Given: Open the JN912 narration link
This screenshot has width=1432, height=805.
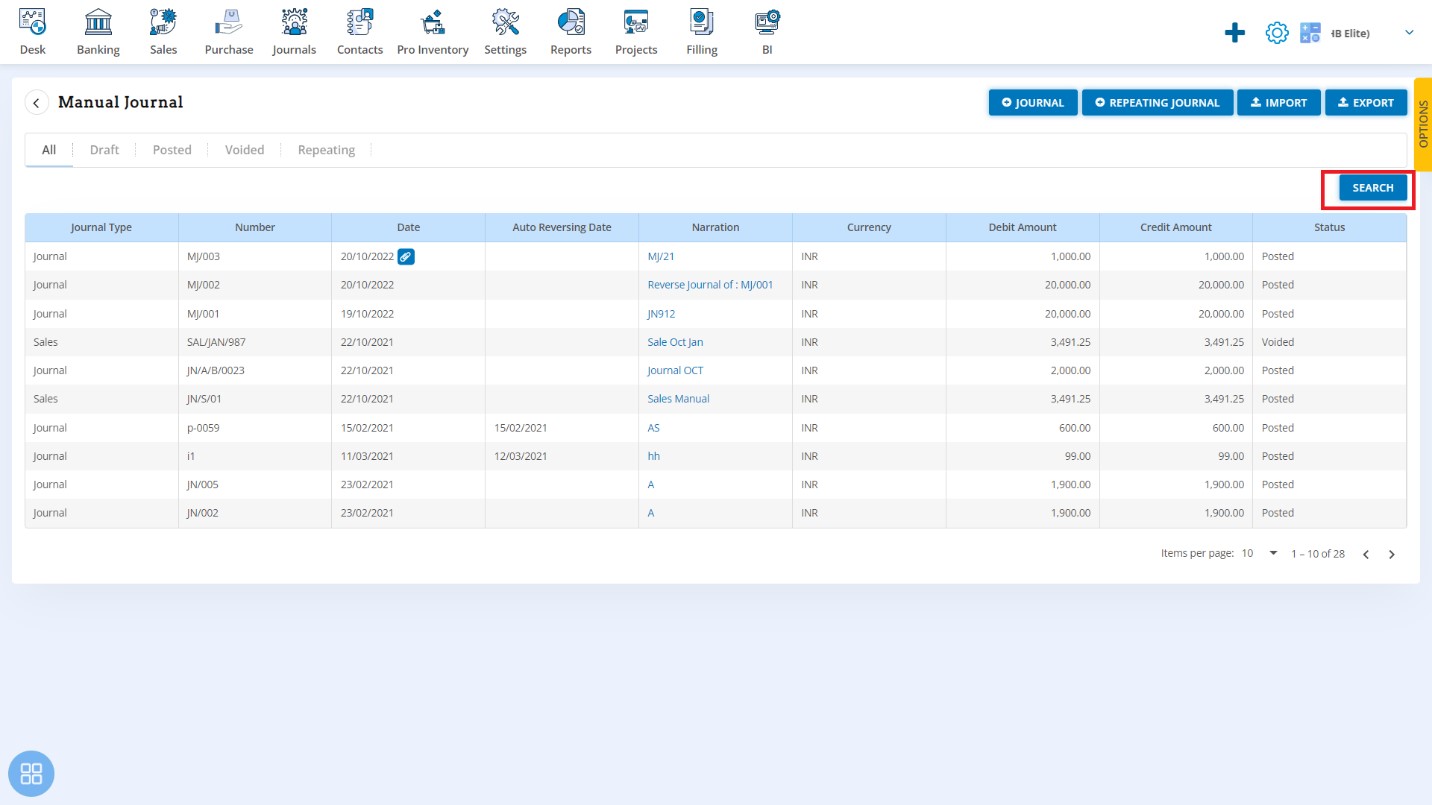Looking at the screenshot, I should 661,314.
